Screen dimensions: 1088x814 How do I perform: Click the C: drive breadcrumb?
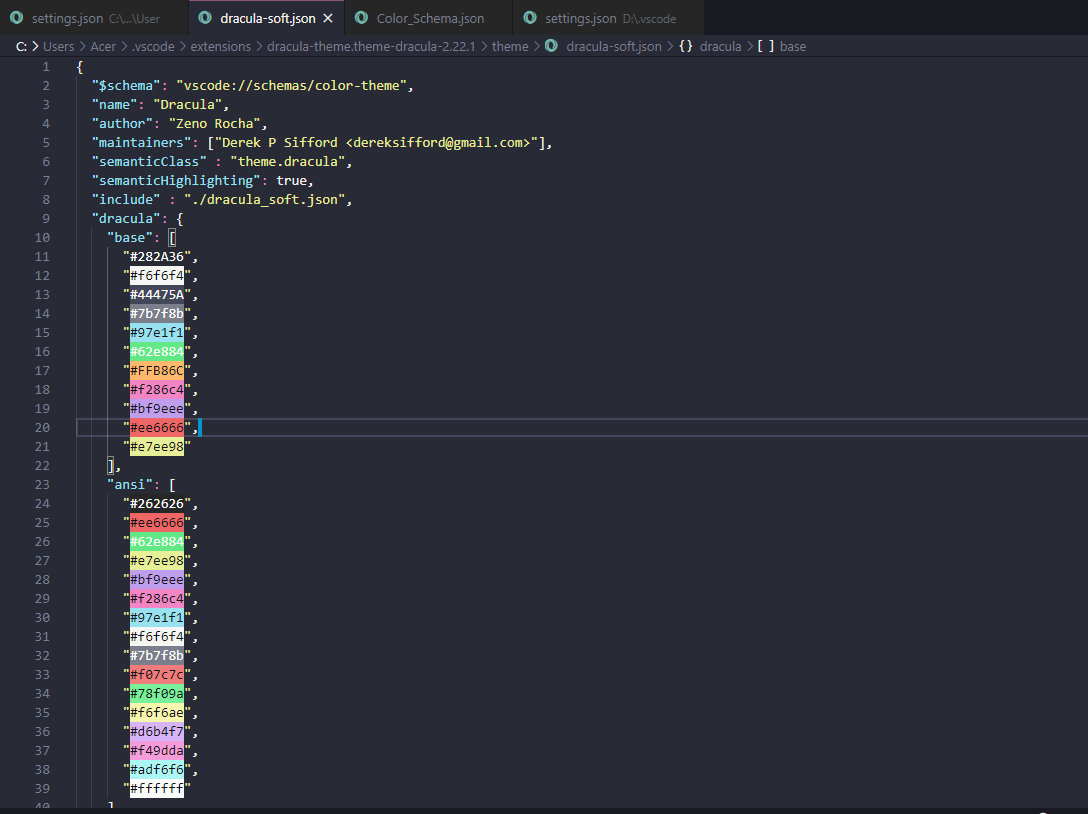[22, 46]
